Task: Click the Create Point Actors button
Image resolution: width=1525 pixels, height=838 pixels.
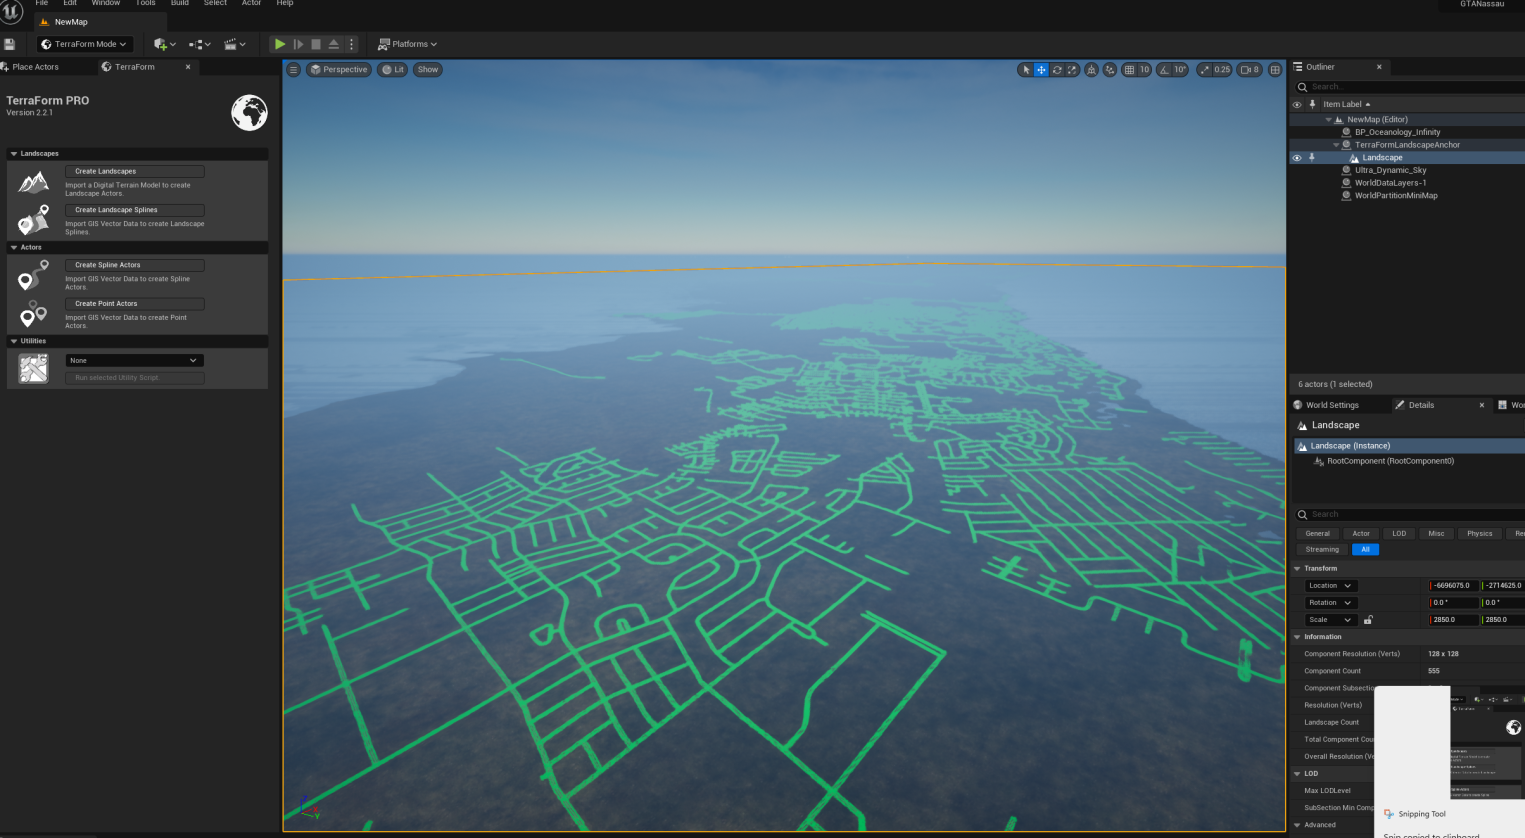Action: point(135,304)
